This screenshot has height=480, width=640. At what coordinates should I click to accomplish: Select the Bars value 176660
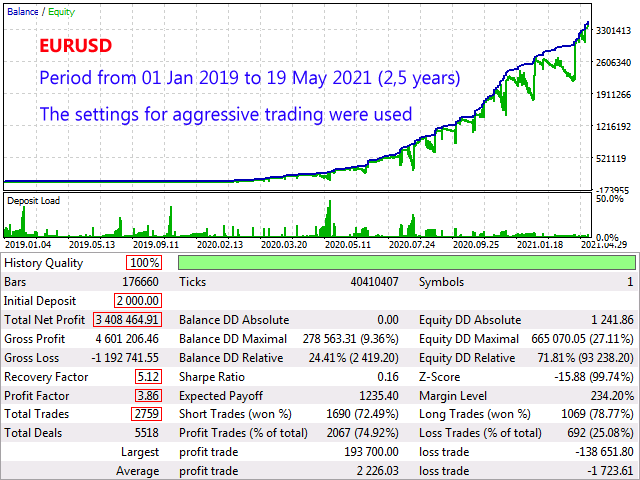pos(140,282)
